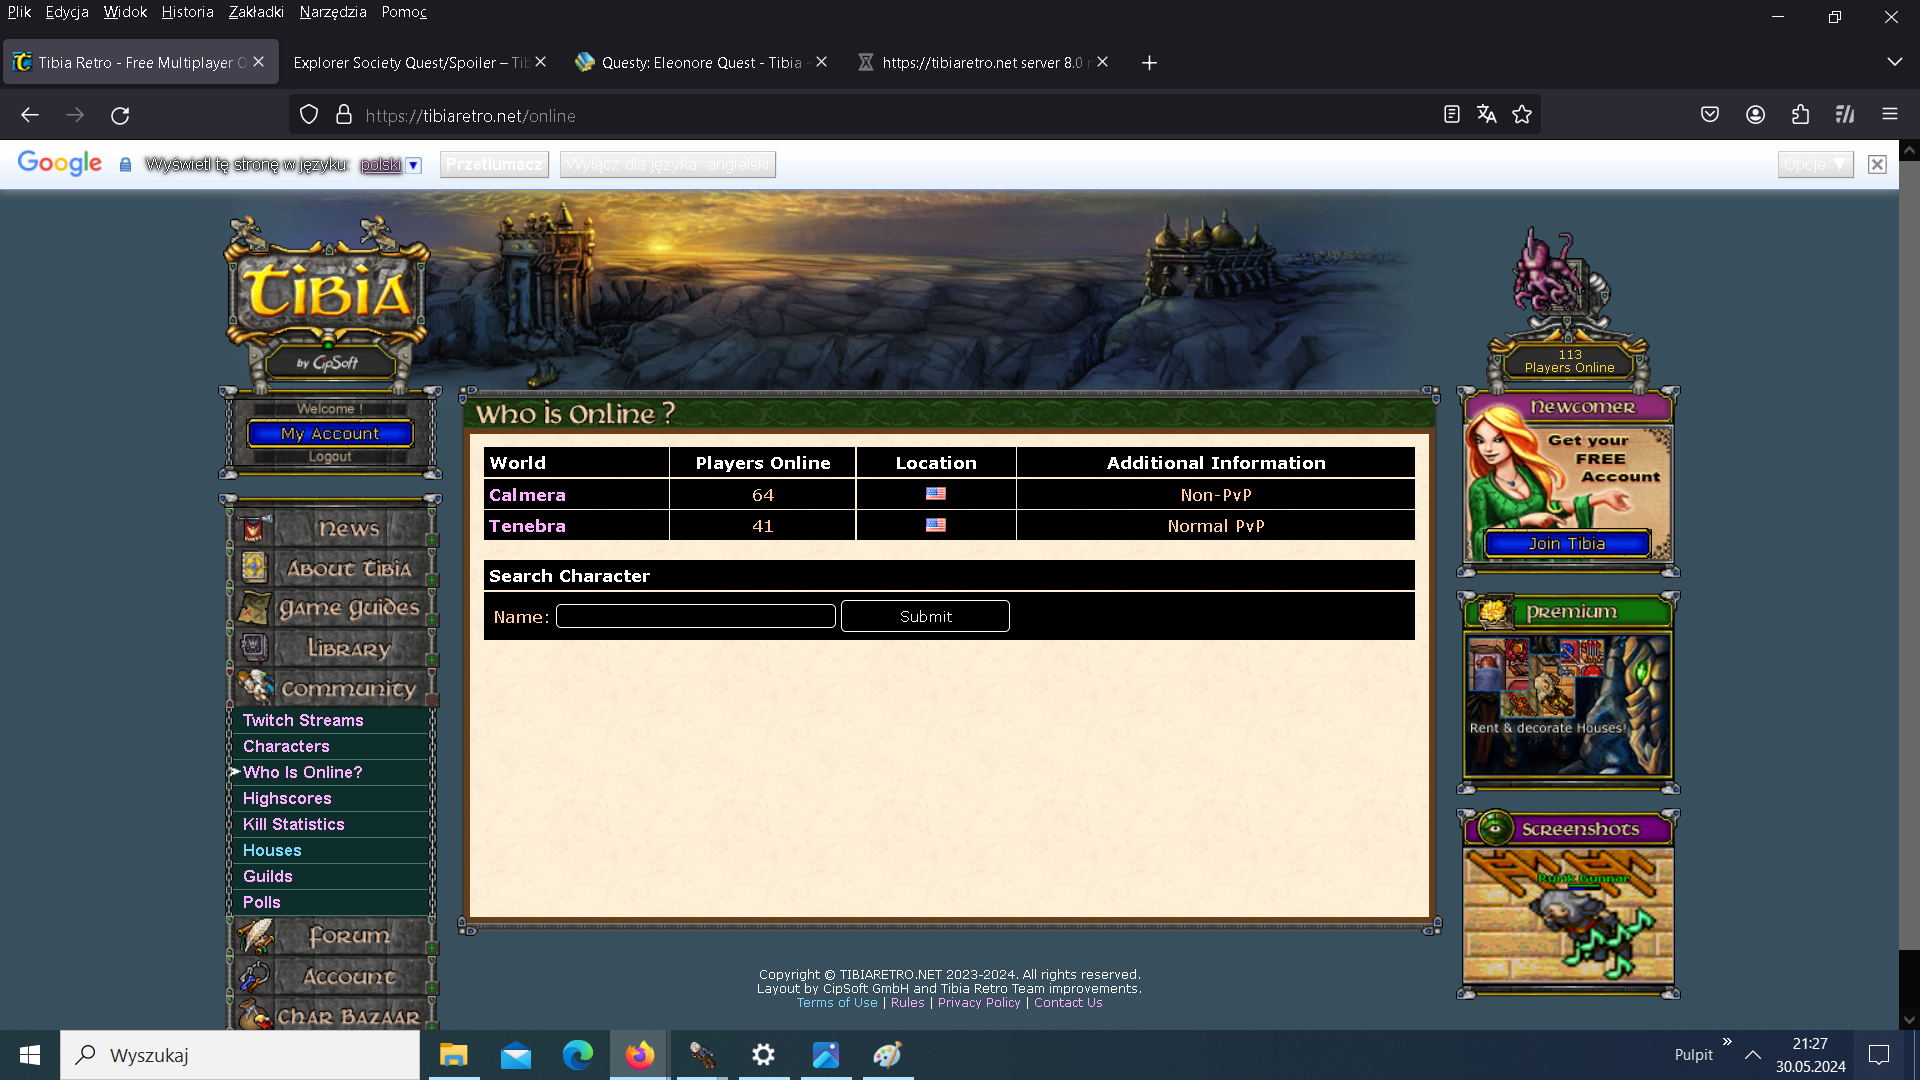
Task: Reload the current page
Action: click(x=120, y=115)
